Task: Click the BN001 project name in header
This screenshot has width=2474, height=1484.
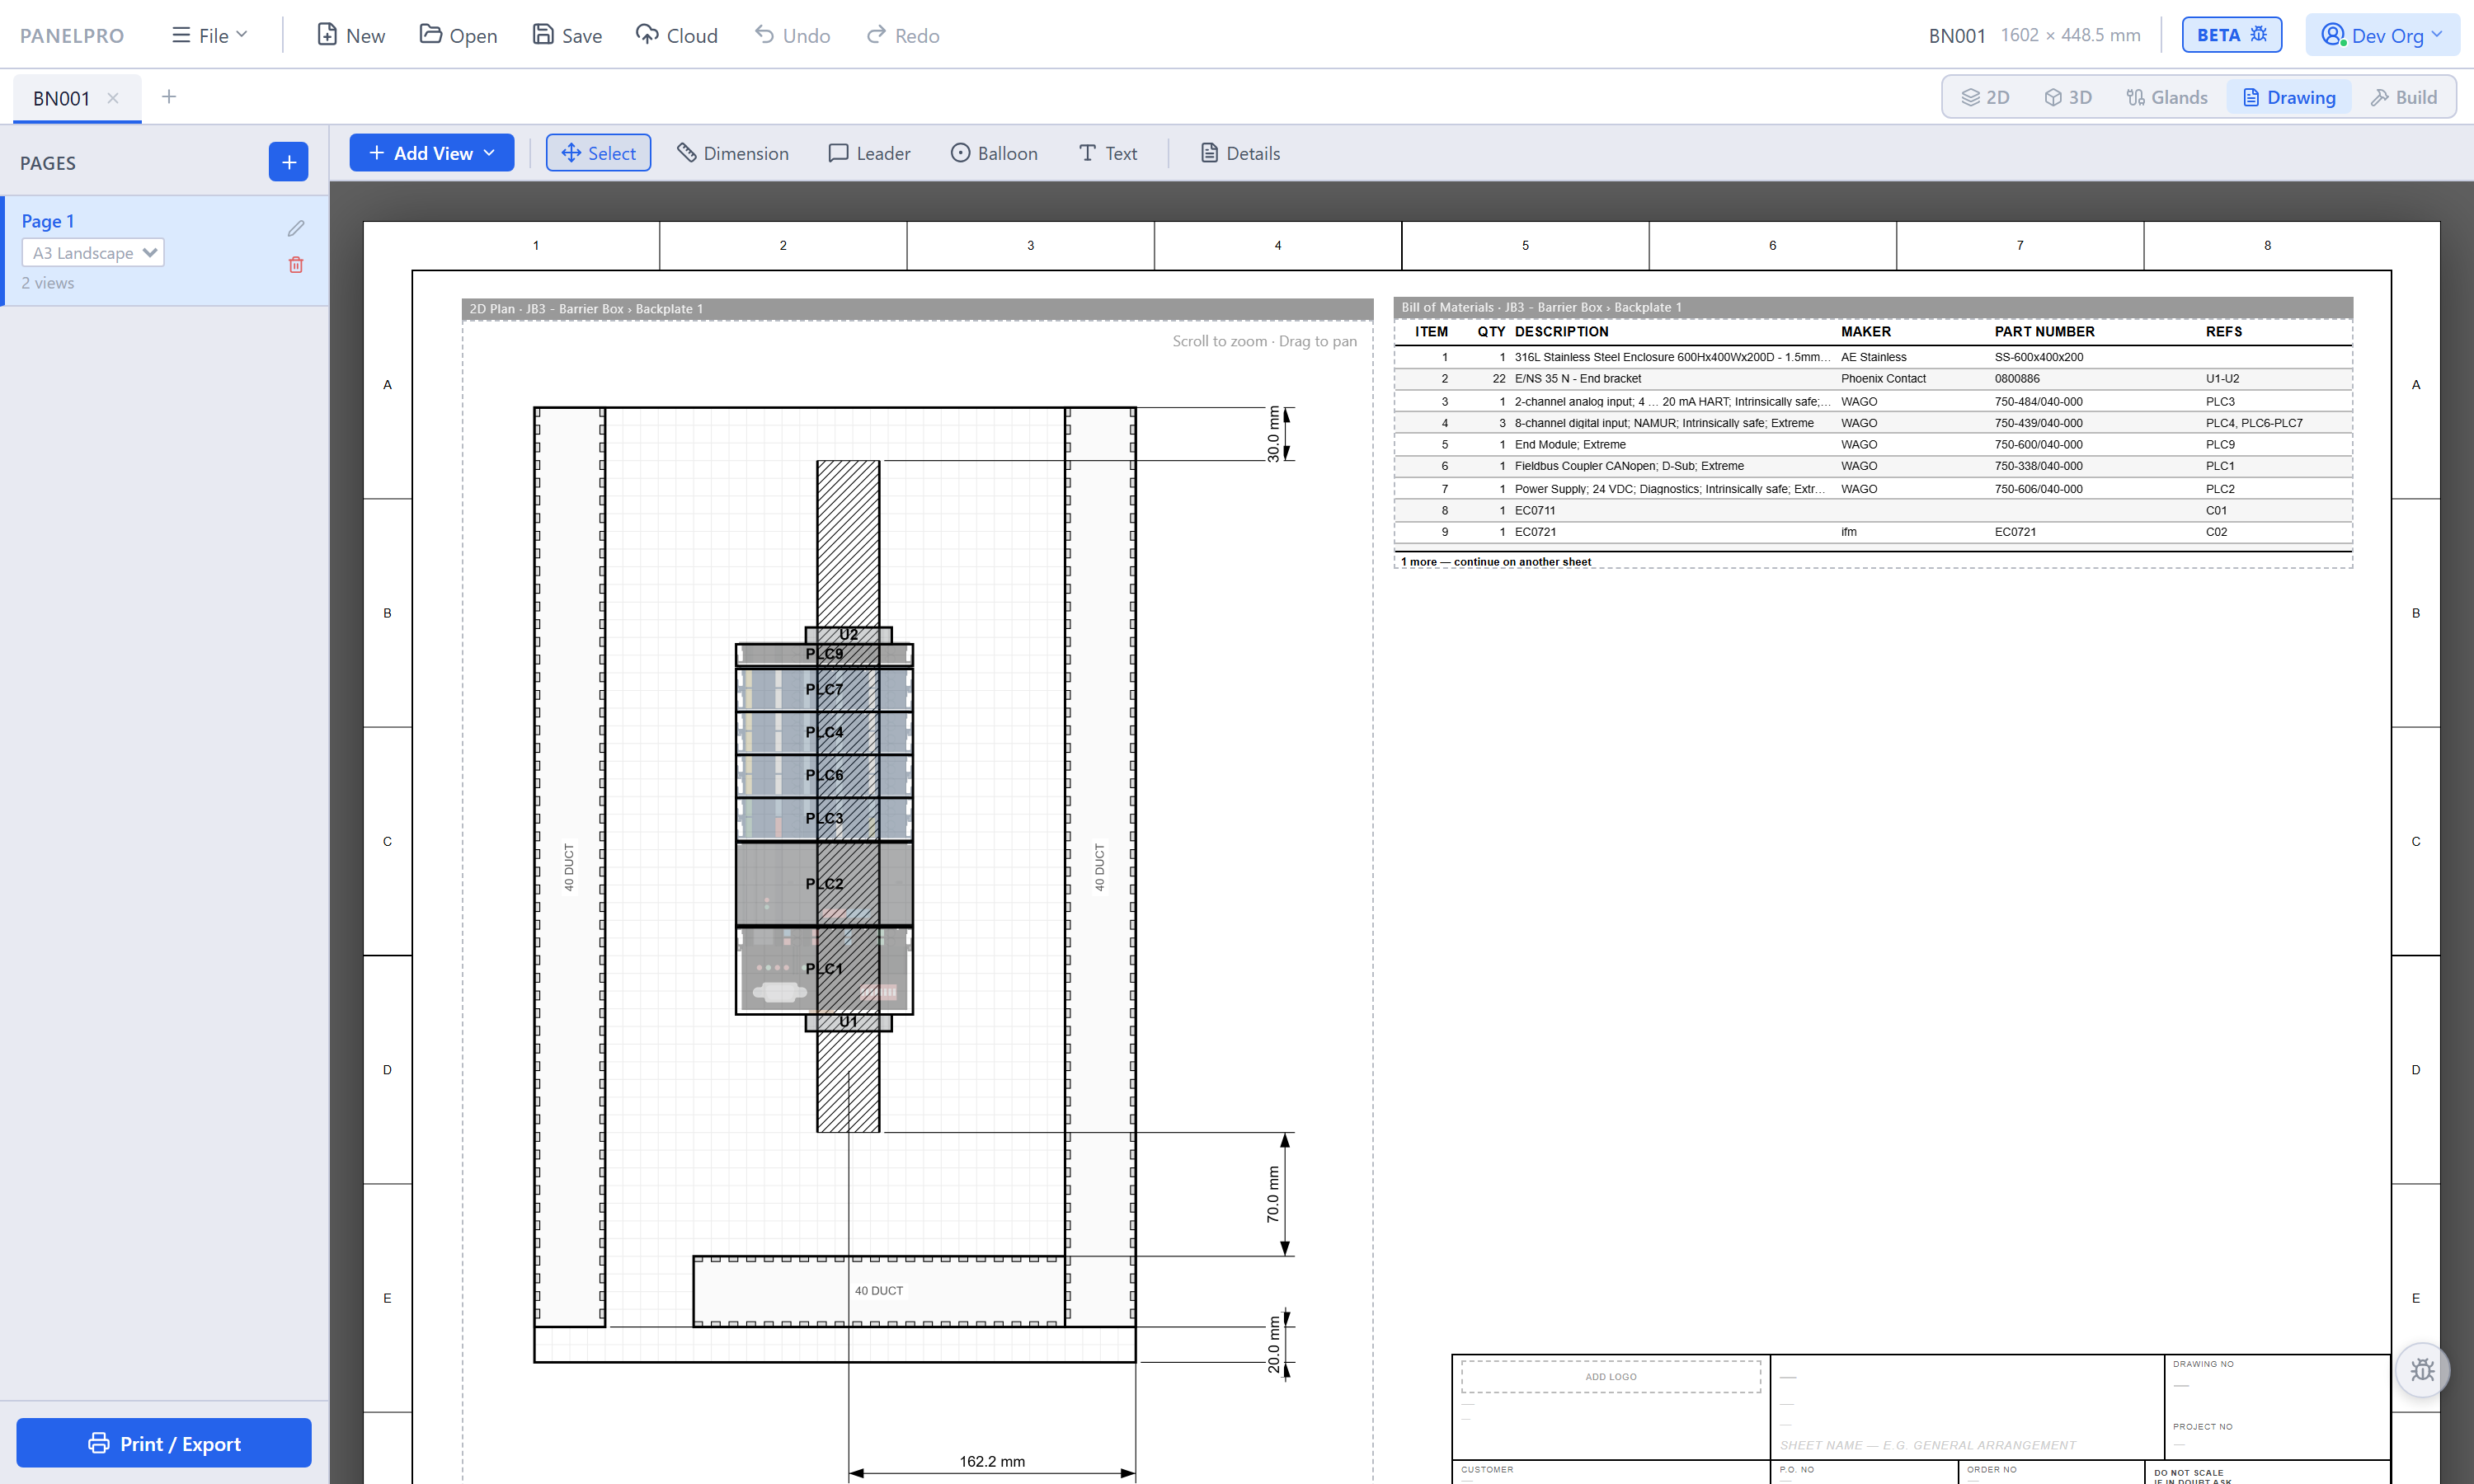Action: 1956,35
